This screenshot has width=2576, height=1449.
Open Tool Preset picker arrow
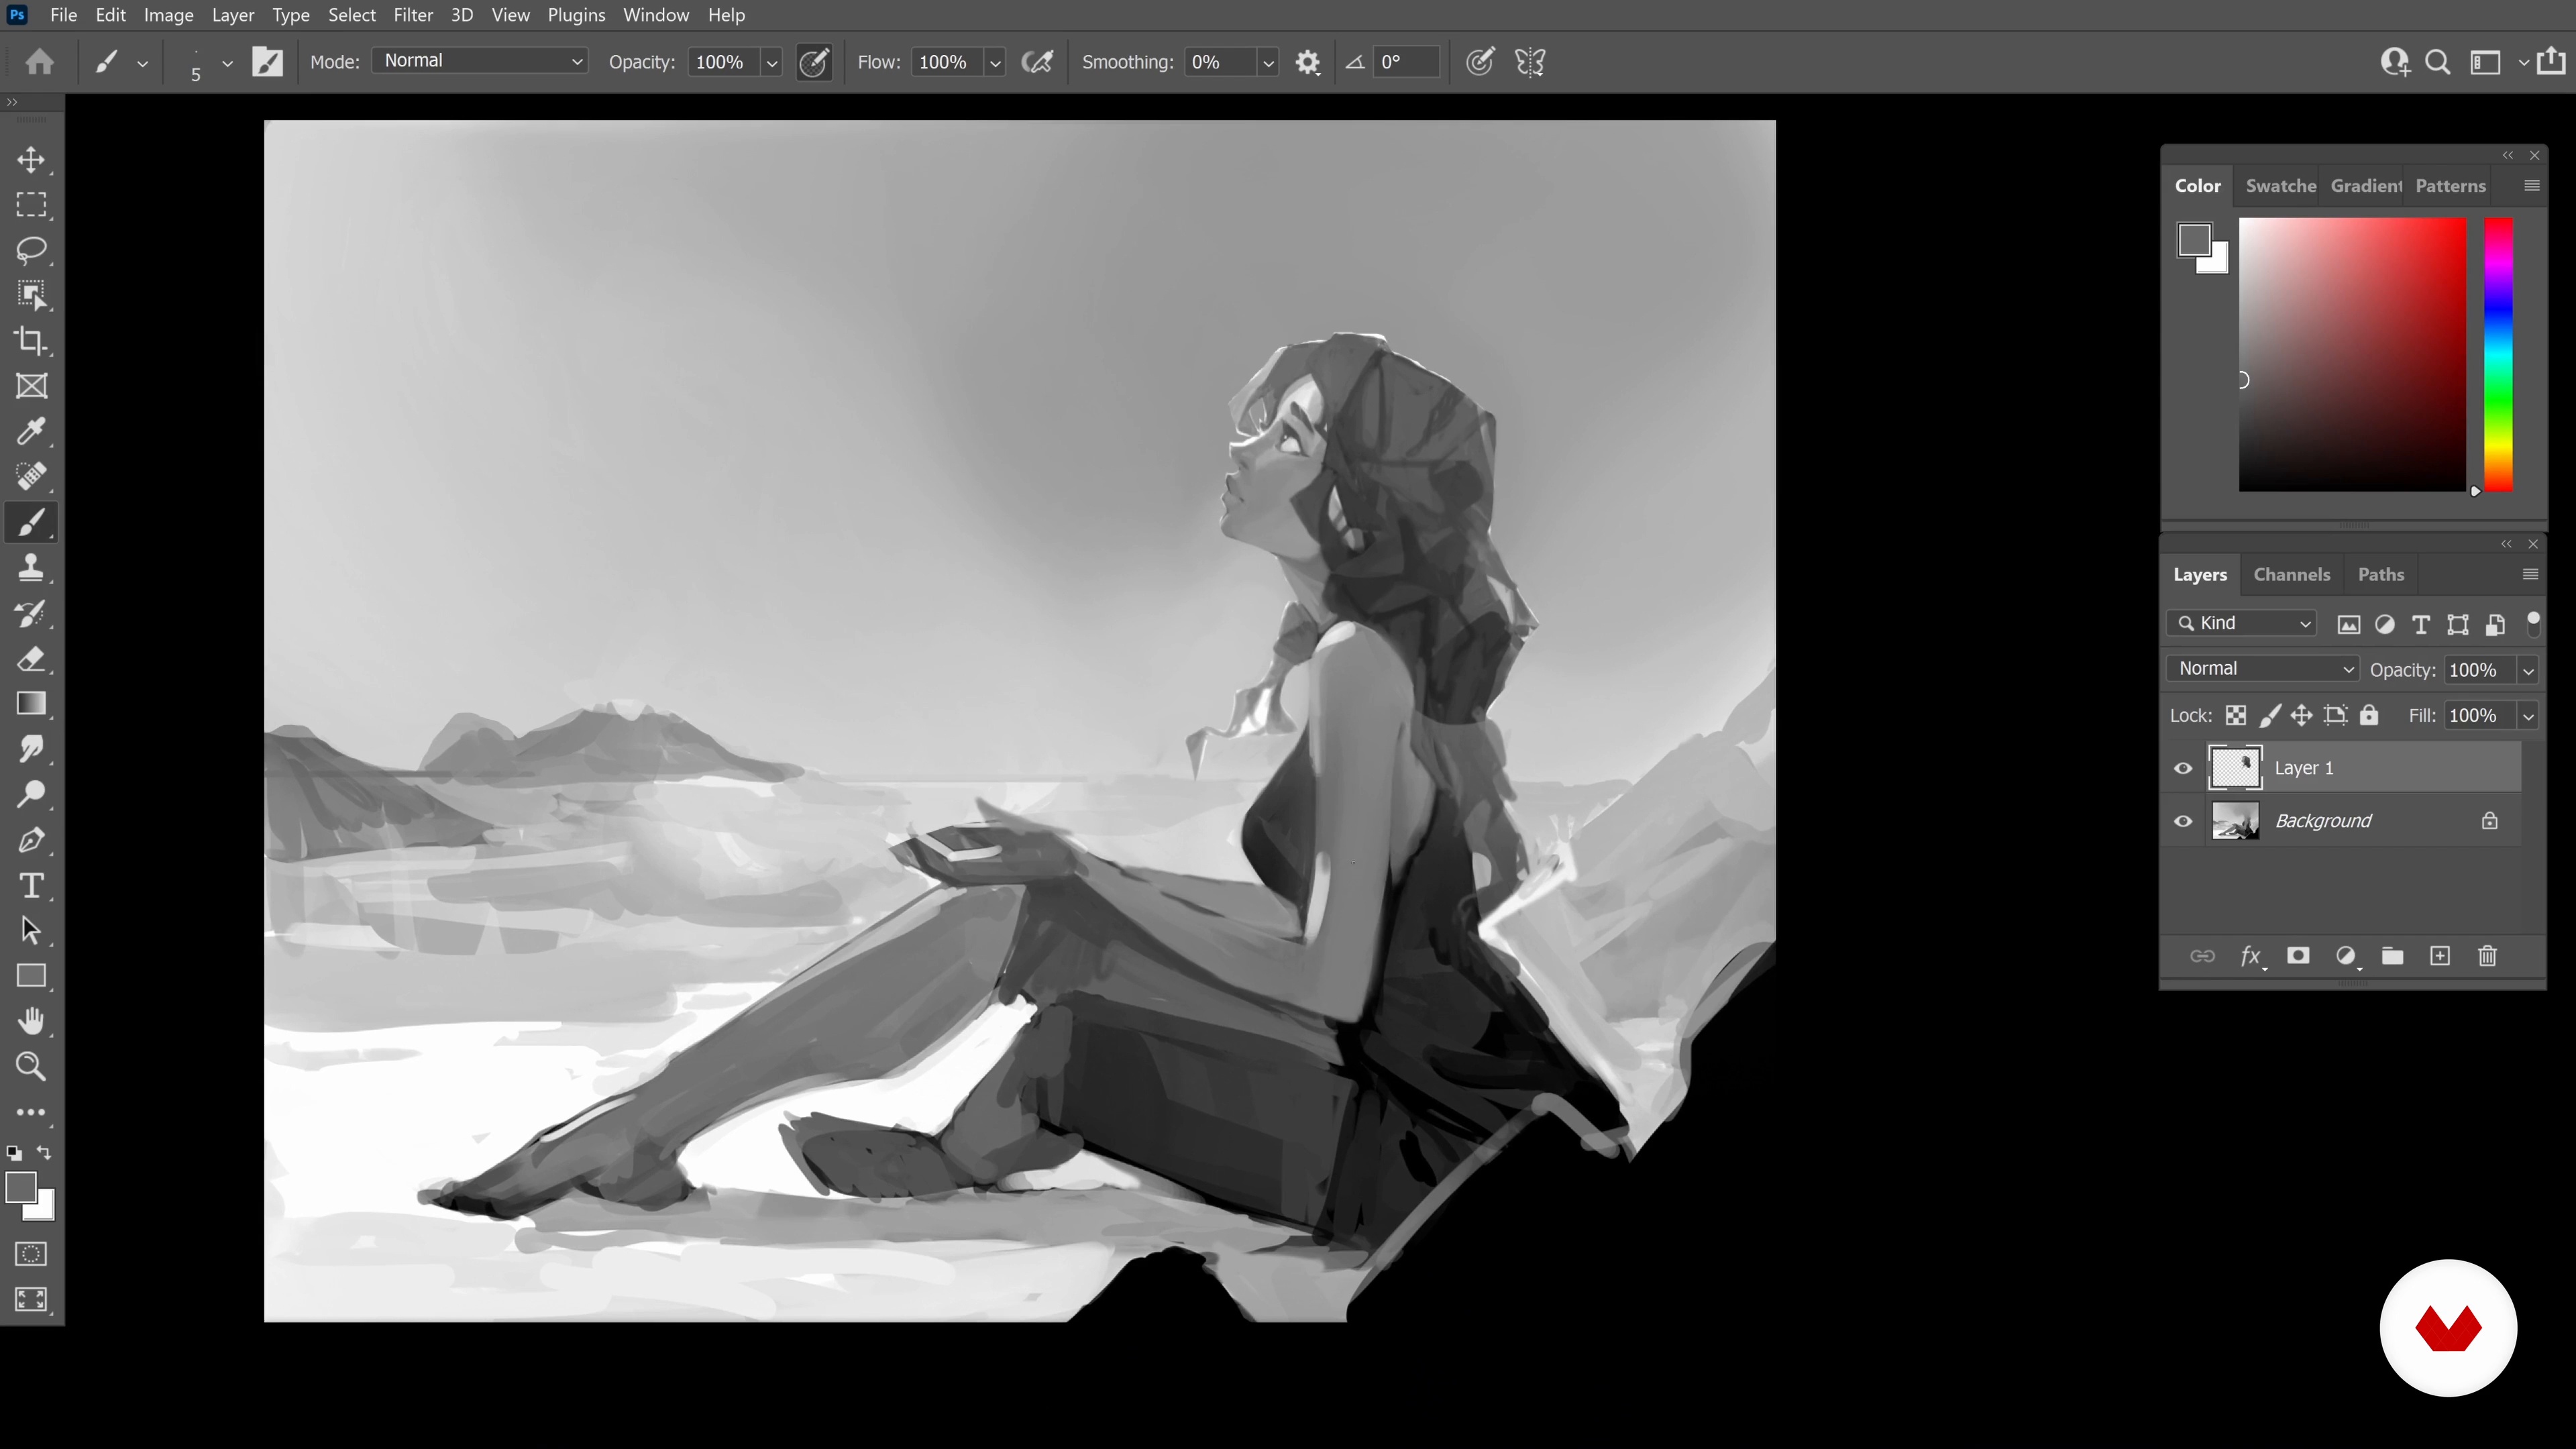[x=142, y=63]
